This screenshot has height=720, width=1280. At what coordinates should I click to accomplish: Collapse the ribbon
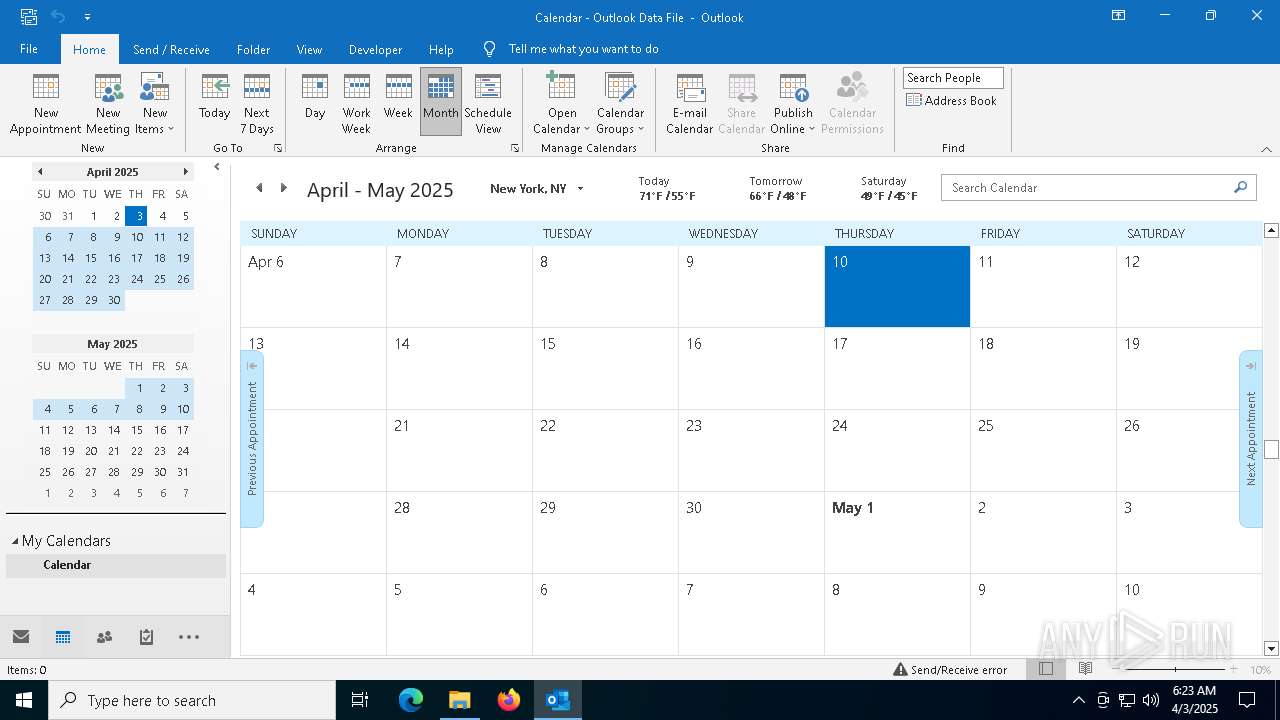coord(1266,149)
